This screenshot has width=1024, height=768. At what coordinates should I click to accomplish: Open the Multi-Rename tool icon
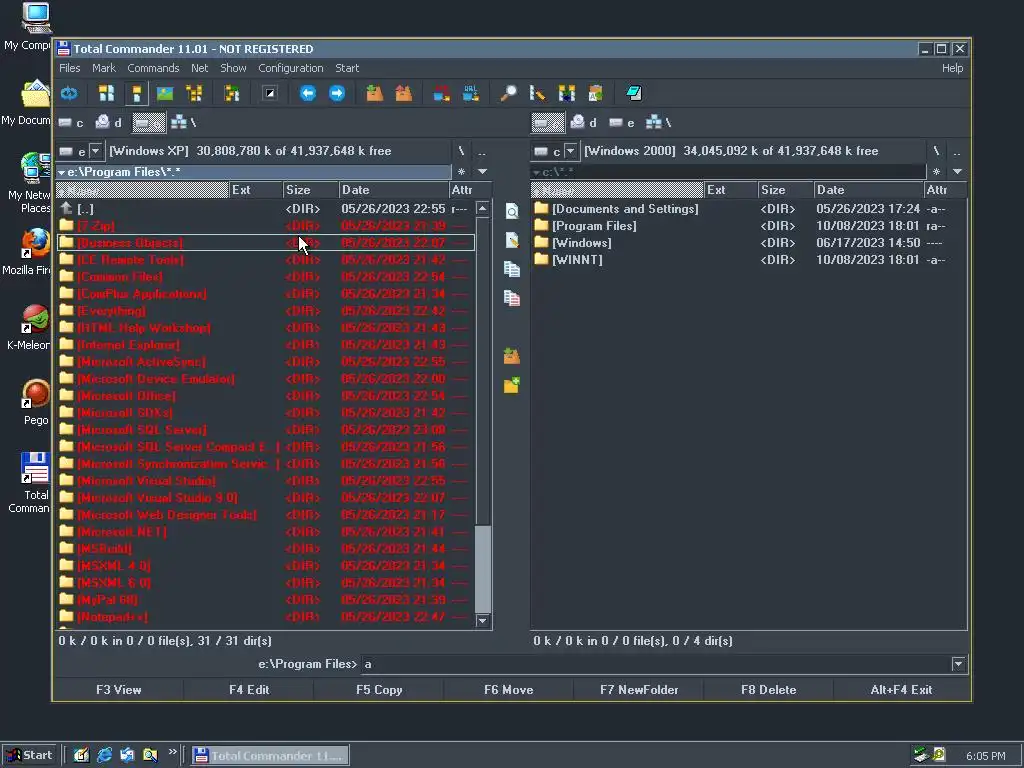[x=537, y=93]
